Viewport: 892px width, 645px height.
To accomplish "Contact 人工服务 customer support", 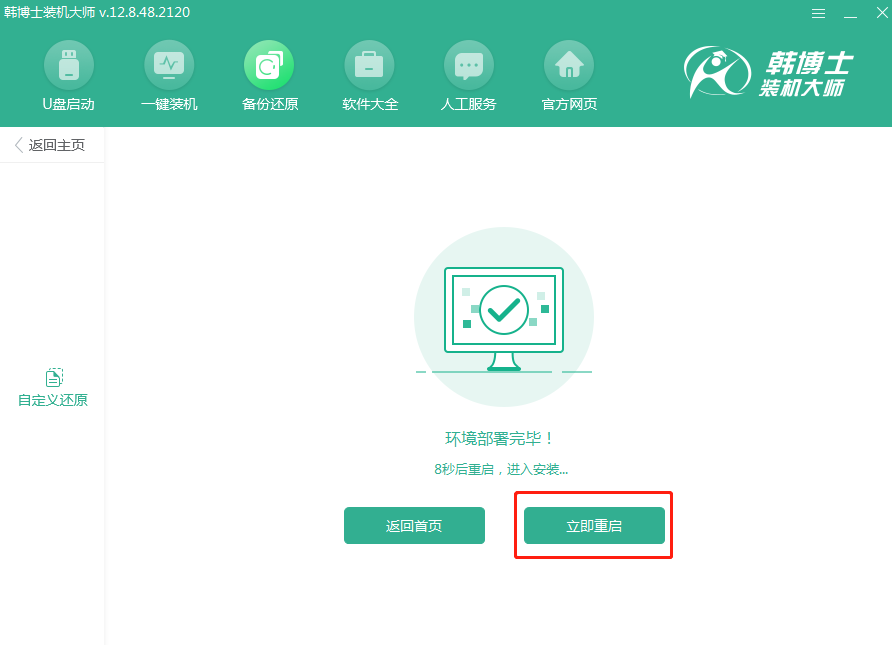I will [x=469, y=75].
